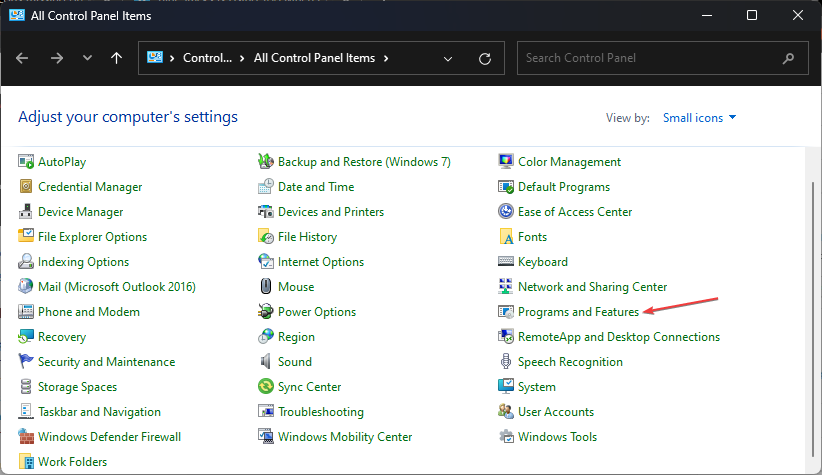
Task: Click the Sync Center green icon
Action: click(266, 386)
